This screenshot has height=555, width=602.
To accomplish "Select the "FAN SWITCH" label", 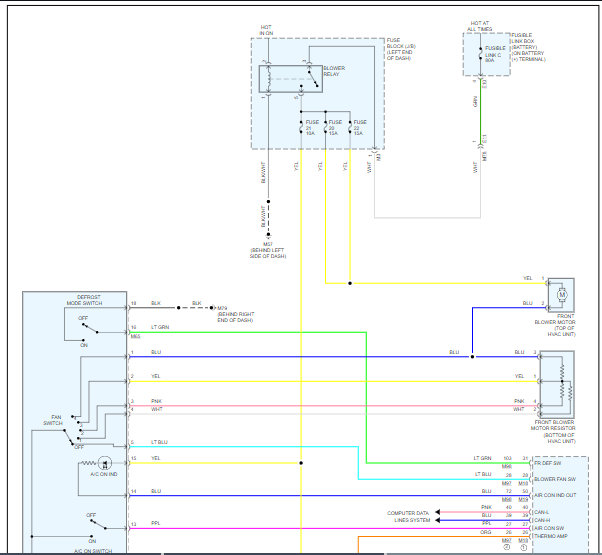I will (x=53, y=420).
